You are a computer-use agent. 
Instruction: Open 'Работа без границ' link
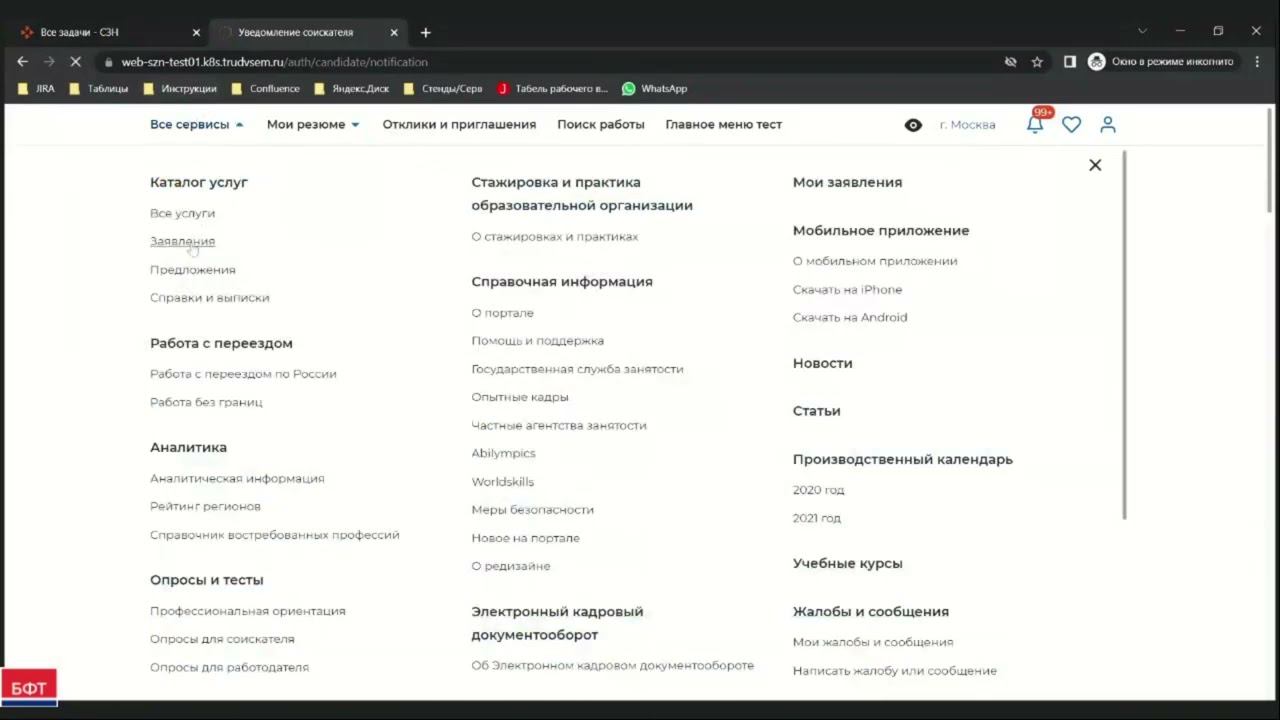pos(206,401)
